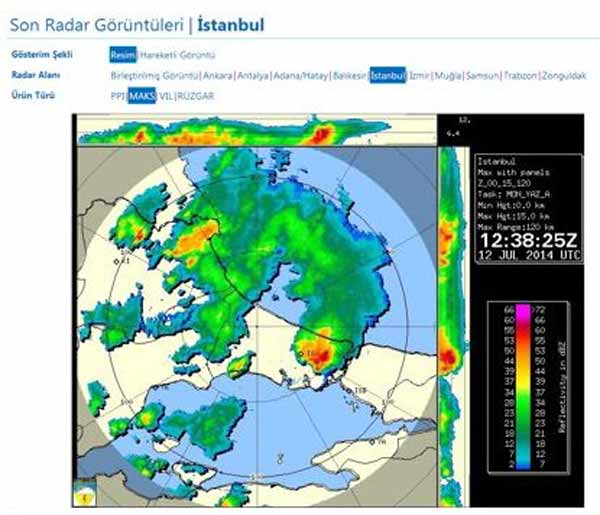This screenshot has width=600, height=515.
Task: Select the Balıkesir radar area
Action: tap(349, 76)
